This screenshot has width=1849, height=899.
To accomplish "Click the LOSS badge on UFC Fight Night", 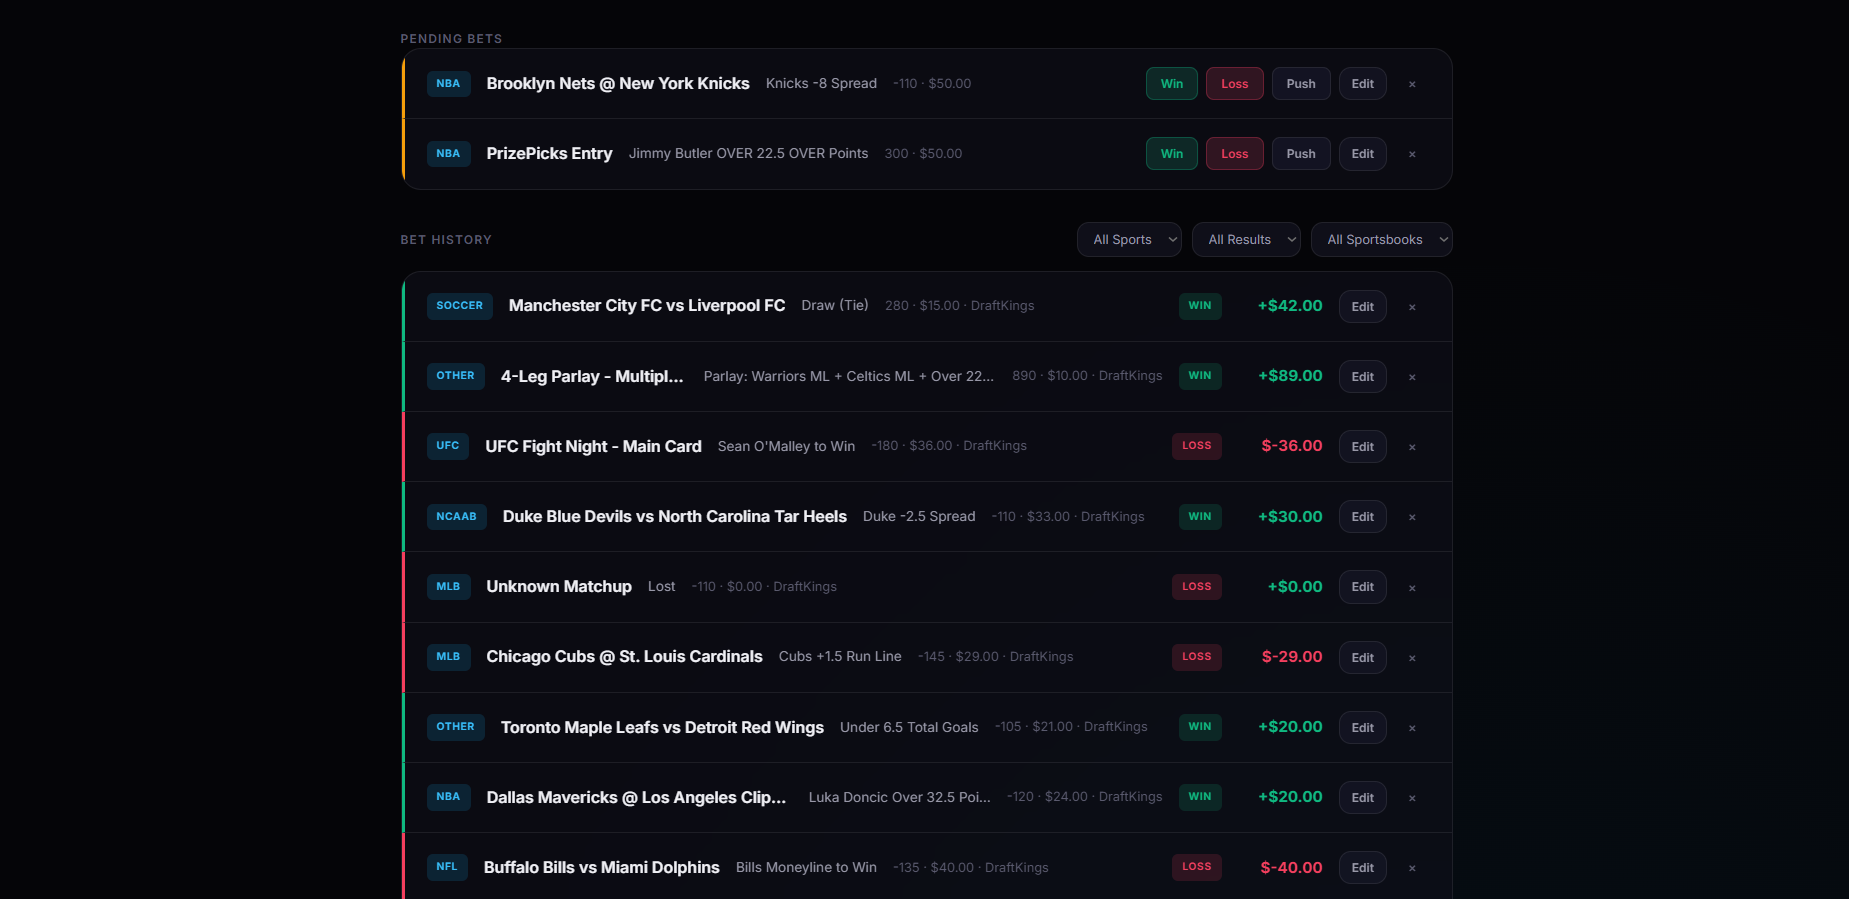I will [1197, 446].
